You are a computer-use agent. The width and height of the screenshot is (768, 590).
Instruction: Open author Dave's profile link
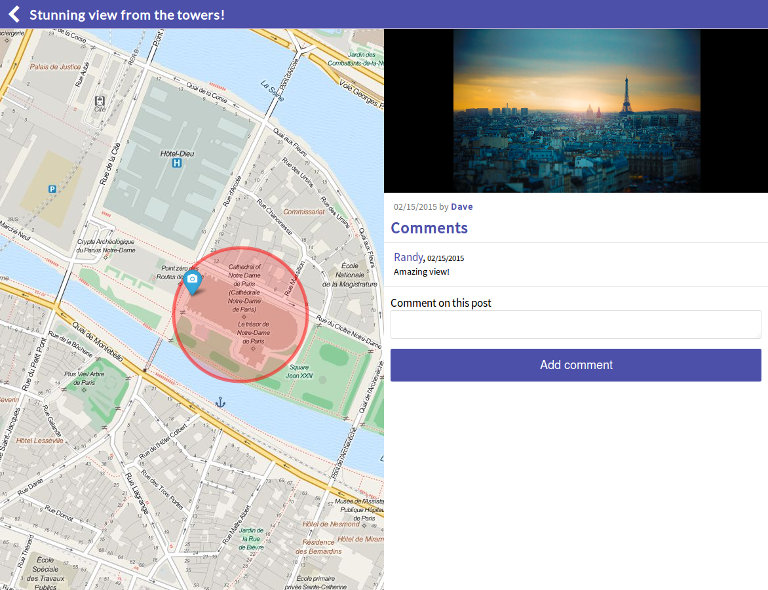click(461, 207)
